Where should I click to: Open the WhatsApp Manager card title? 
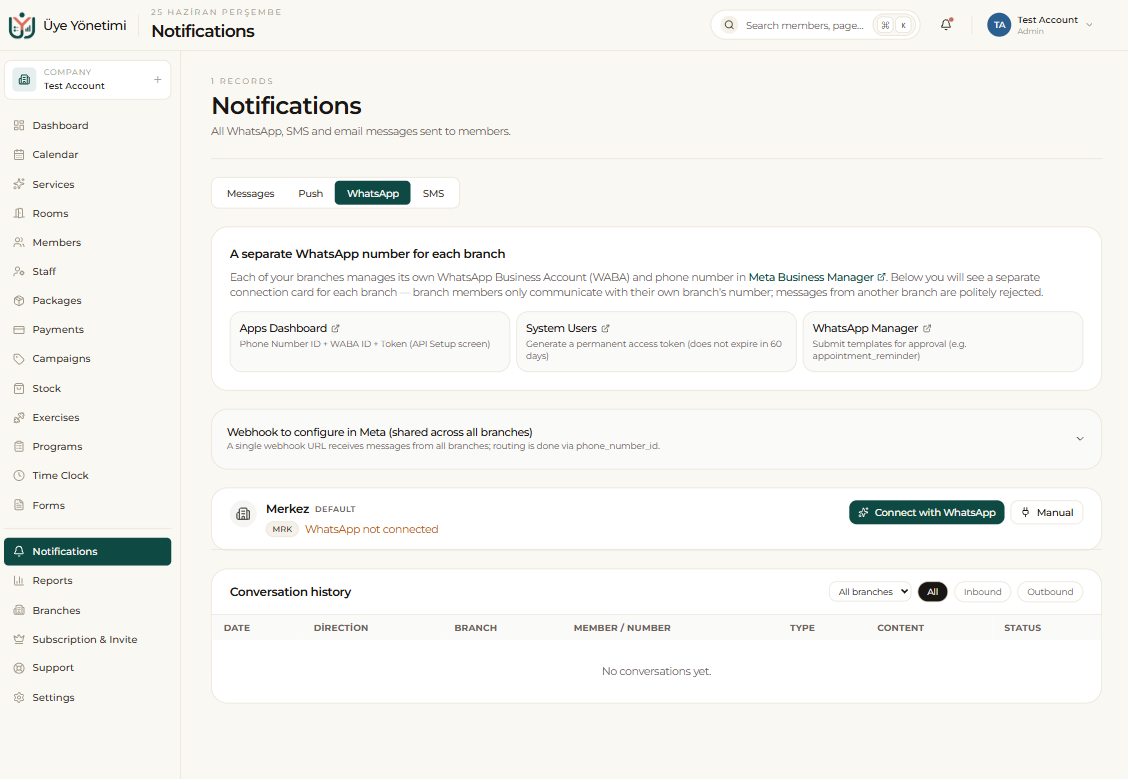pyautogui.click(x=865, y=328)
